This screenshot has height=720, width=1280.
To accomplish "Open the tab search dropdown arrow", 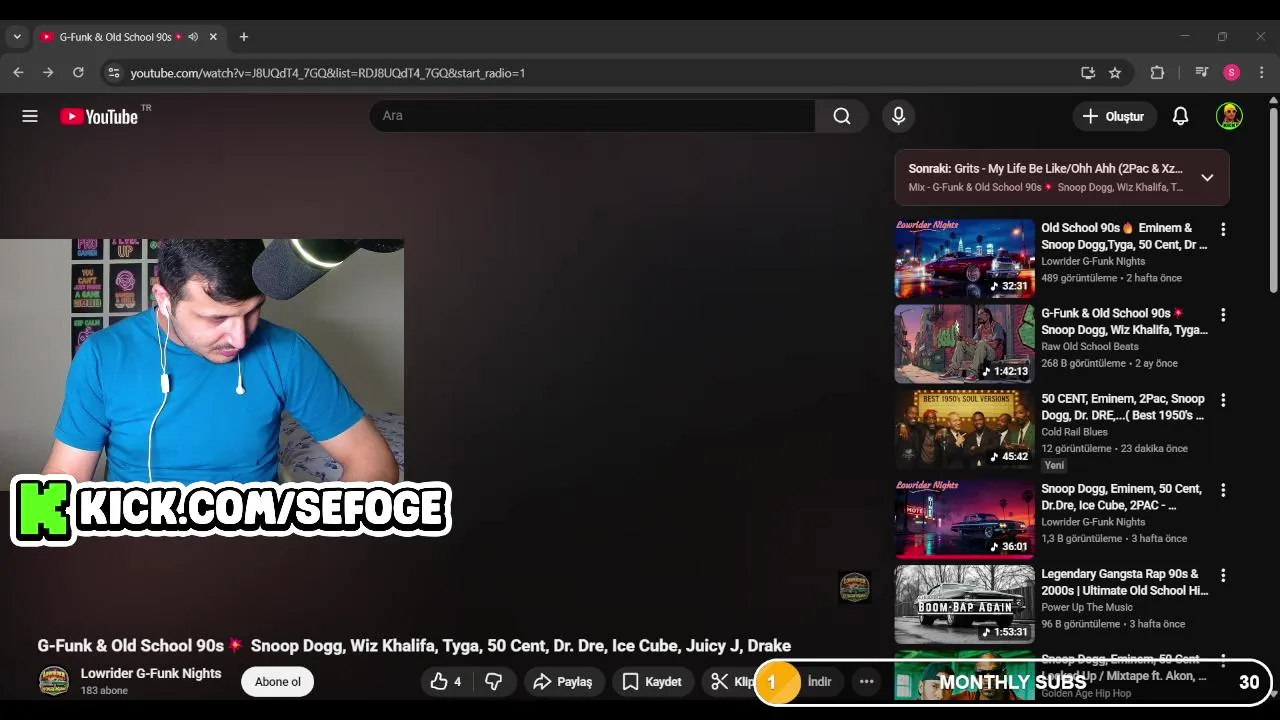I will click(x=17, y=37).
